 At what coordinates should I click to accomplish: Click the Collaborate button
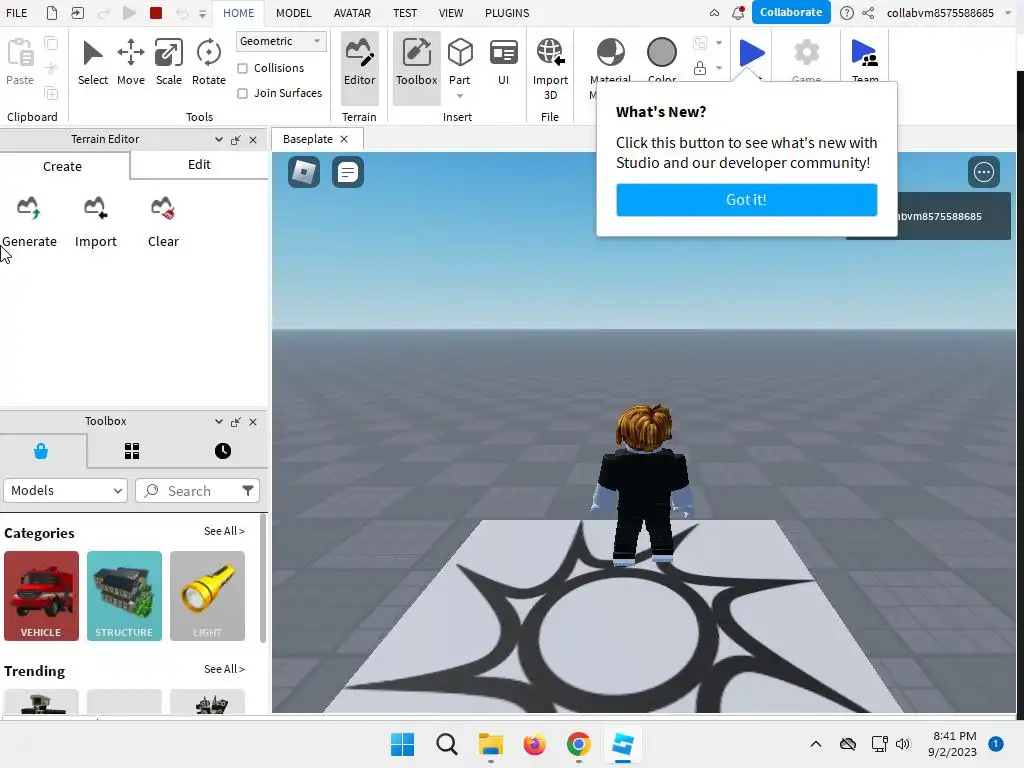point(791,12)
